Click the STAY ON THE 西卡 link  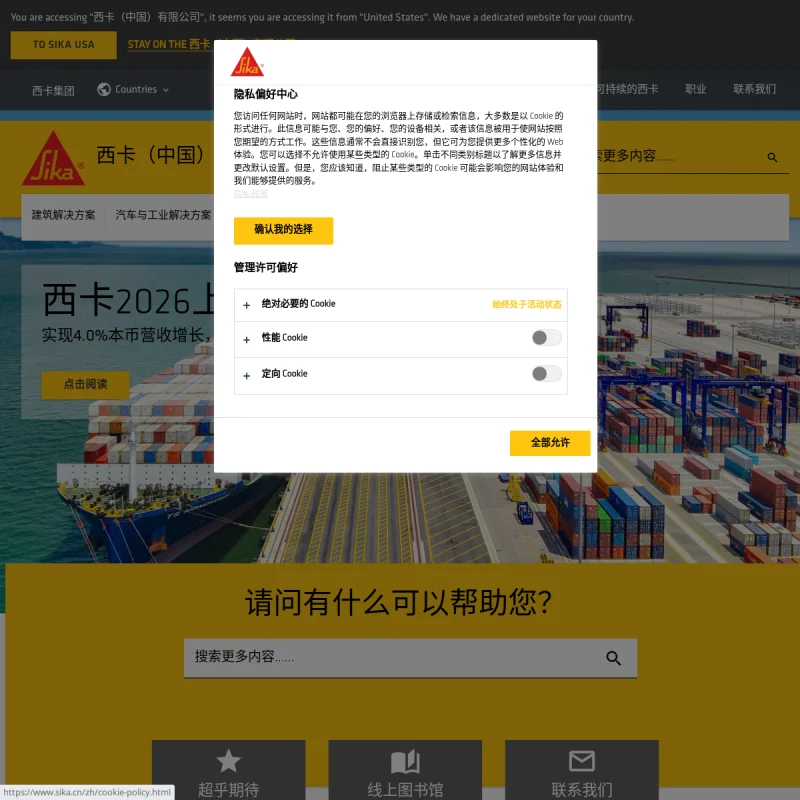(x=169, y=44)
